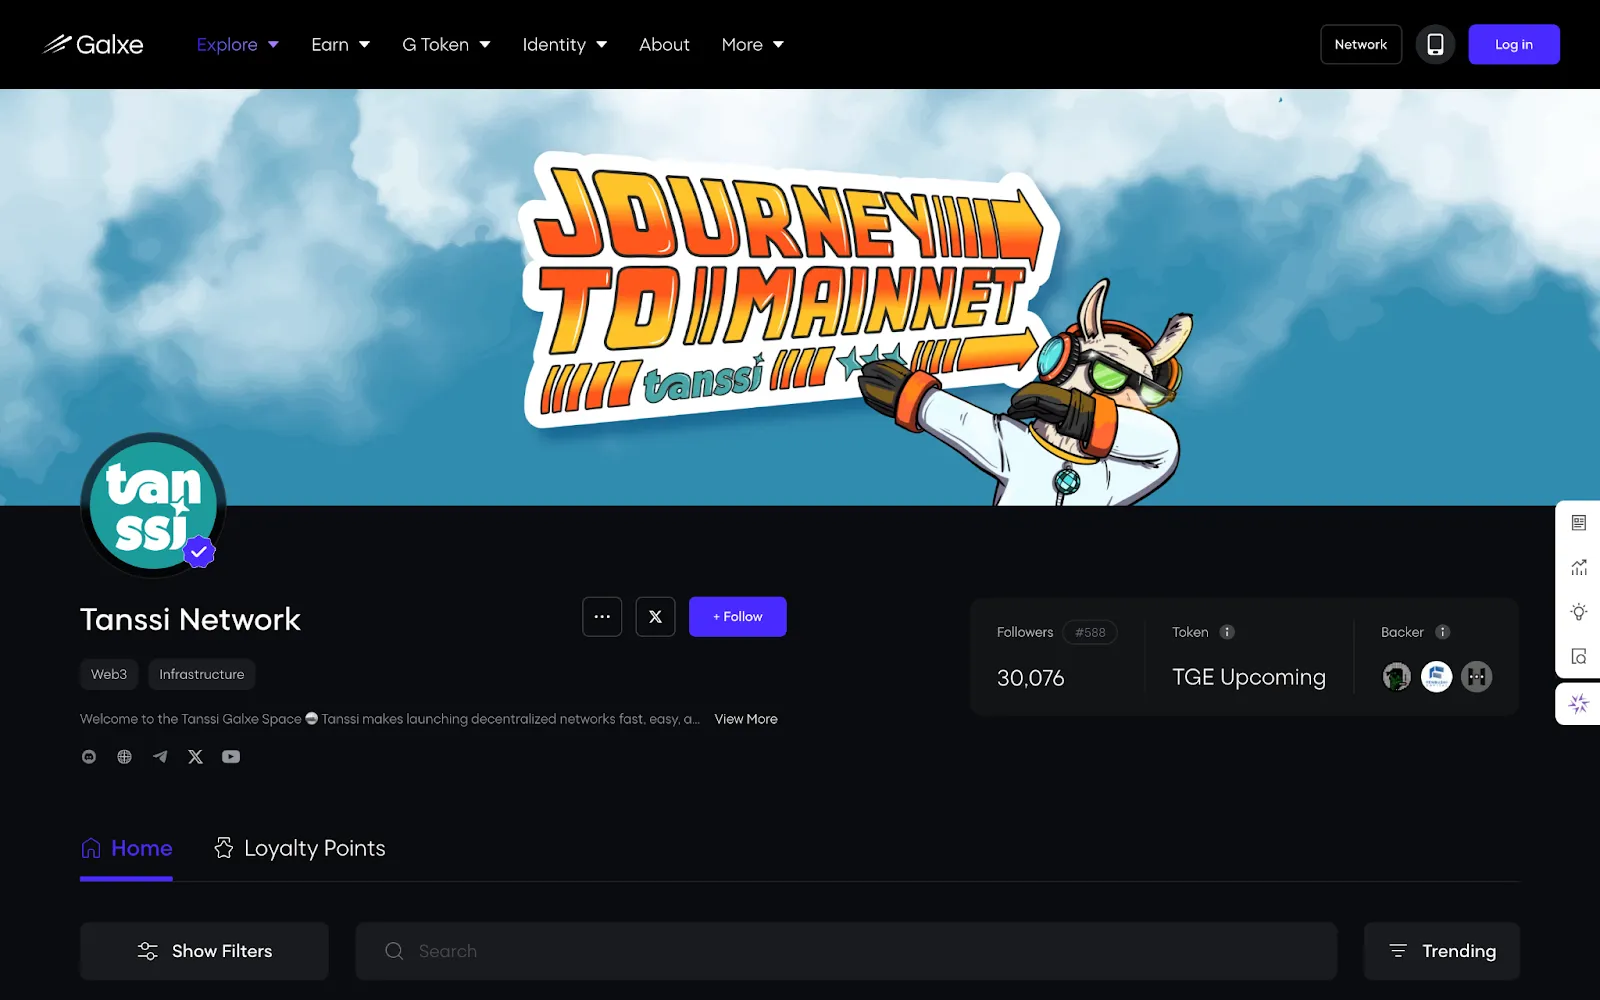Follow Tanssi Network
Viewport: 1600px width, 1000px height.
[738, 617]
